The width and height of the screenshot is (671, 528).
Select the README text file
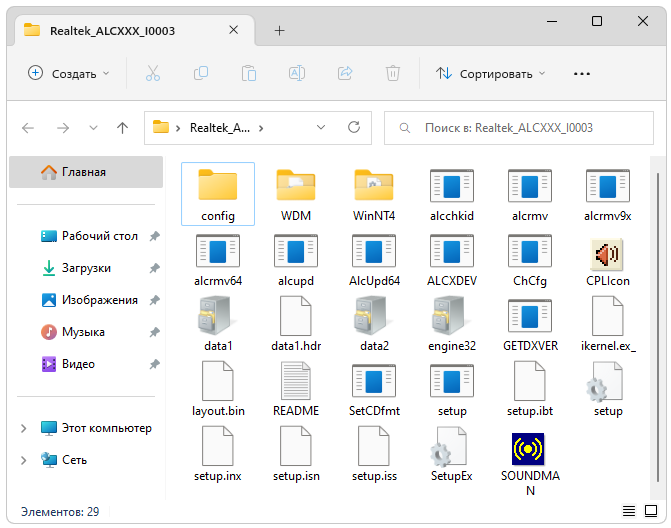click(x=296, y=389)
